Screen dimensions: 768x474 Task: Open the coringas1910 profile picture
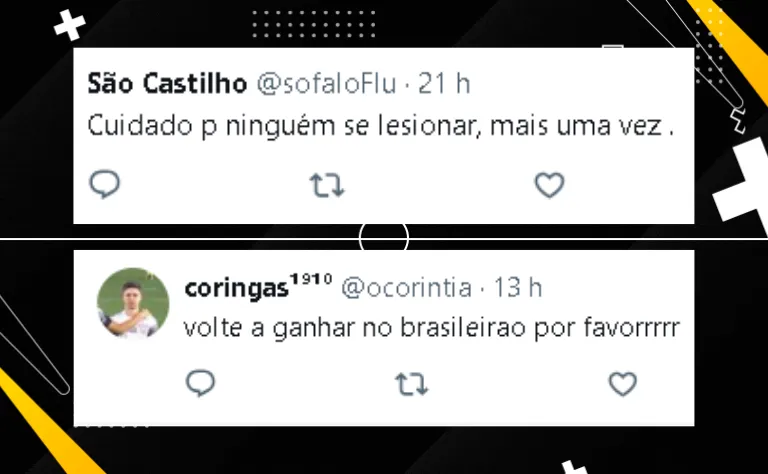(133, 304)
